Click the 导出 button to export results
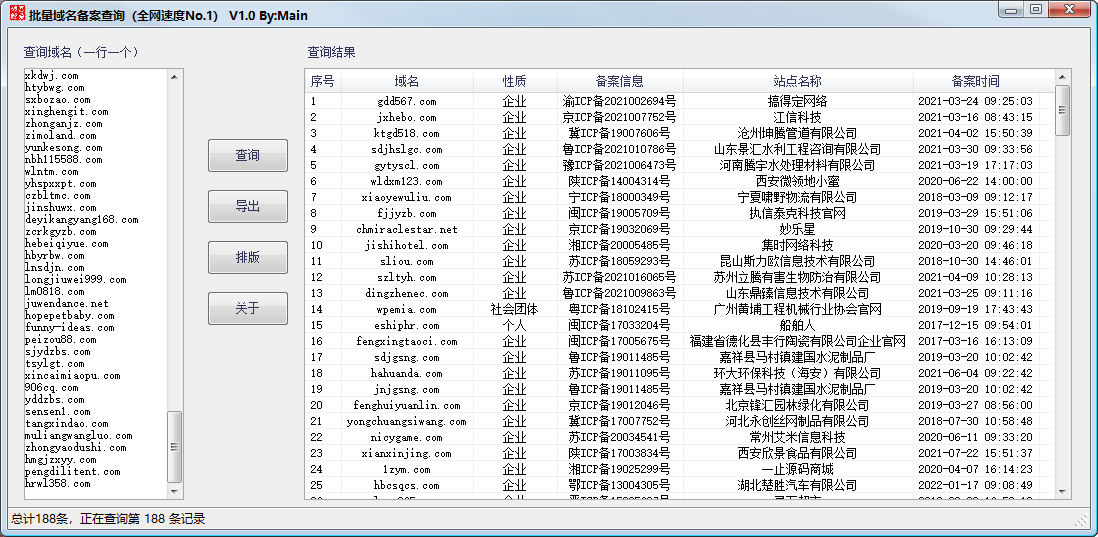This screenshot has width=1098, height=537. pyautogui.click(x=247, y=206)
